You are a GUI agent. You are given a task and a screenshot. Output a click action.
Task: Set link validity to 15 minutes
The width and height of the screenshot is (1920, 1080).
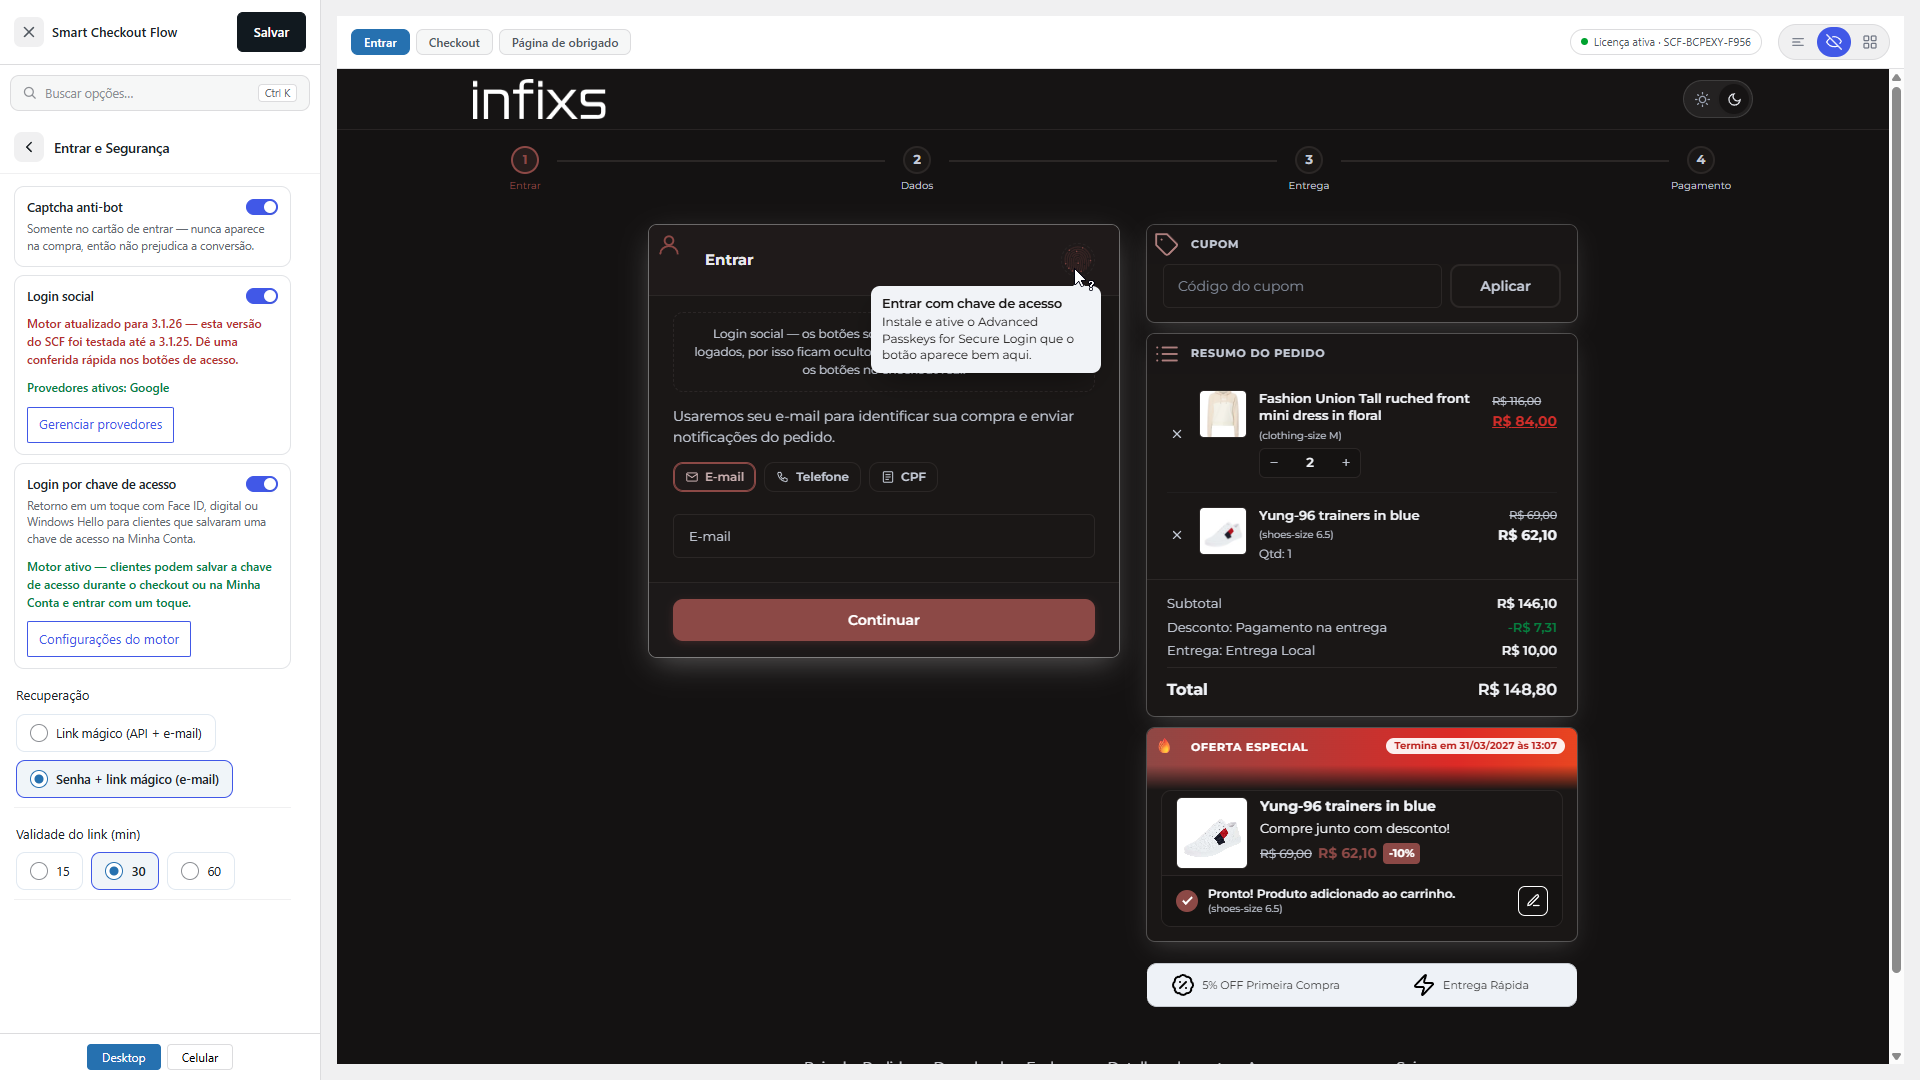point(50,871)
